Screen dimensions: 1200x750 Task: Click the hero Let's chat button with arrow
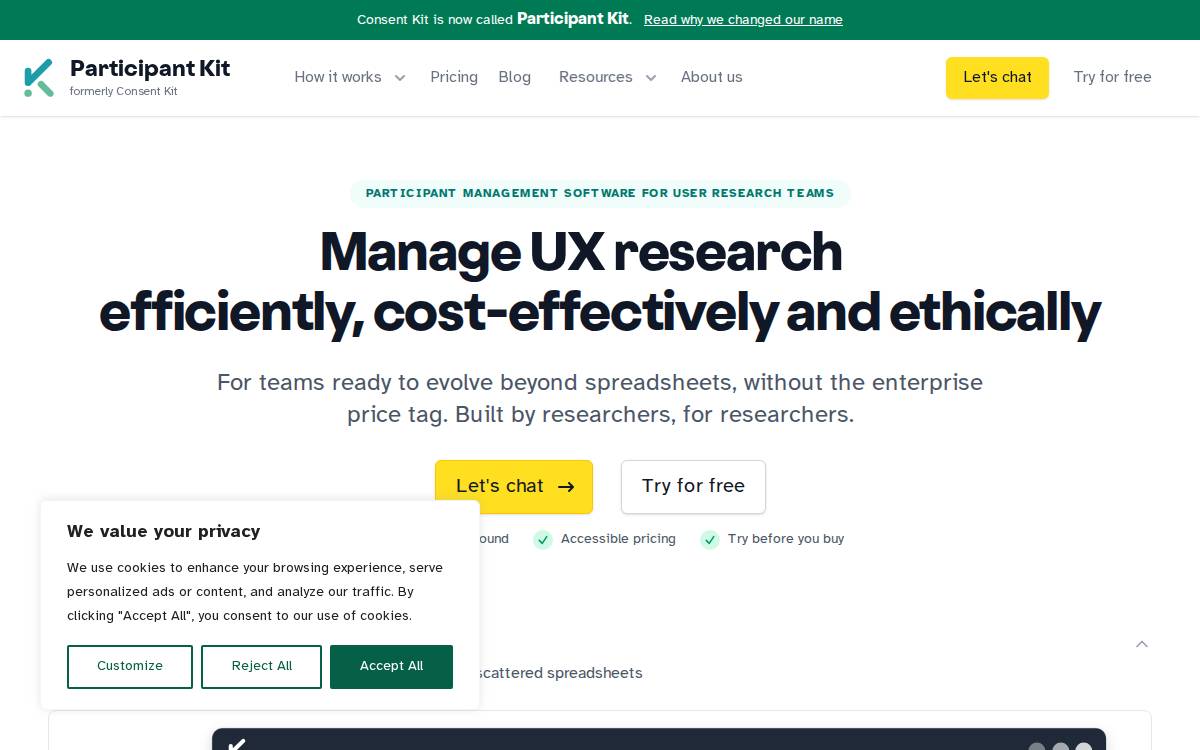[x=514, y=487]
